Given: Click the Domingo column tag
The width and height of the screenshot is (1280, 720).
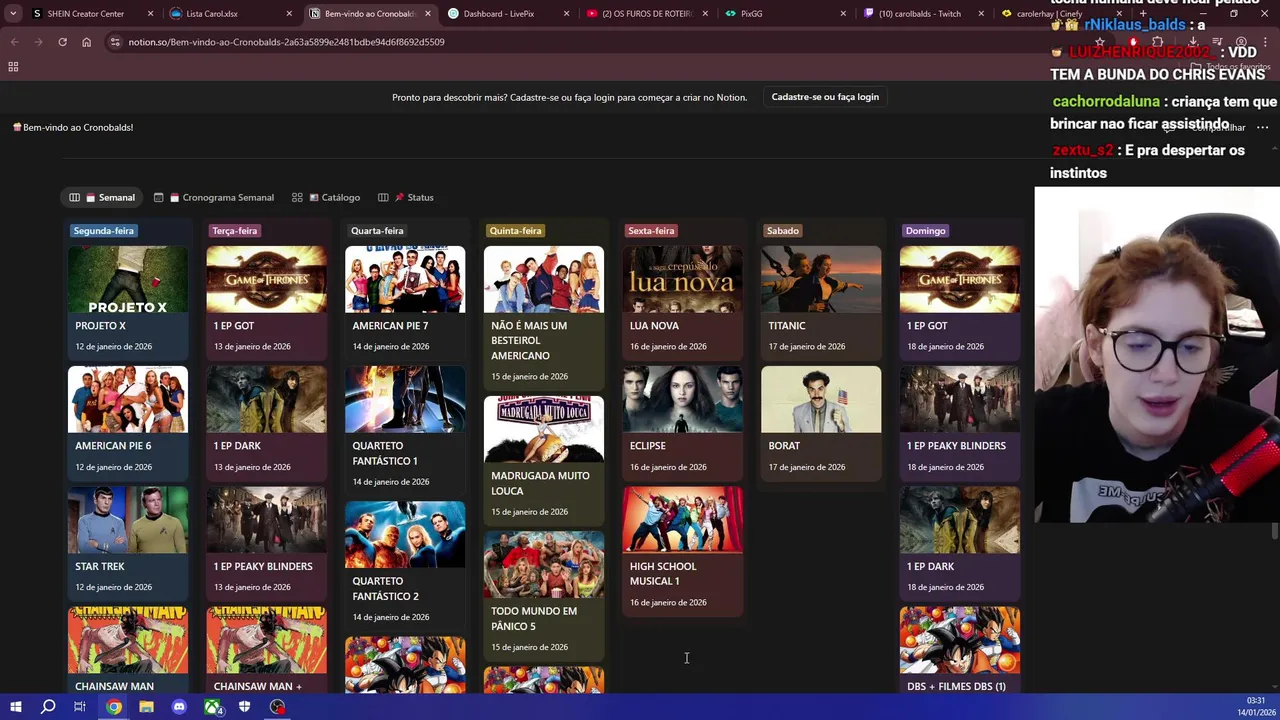Looking at the screenshot, I should tap(925, 231).
